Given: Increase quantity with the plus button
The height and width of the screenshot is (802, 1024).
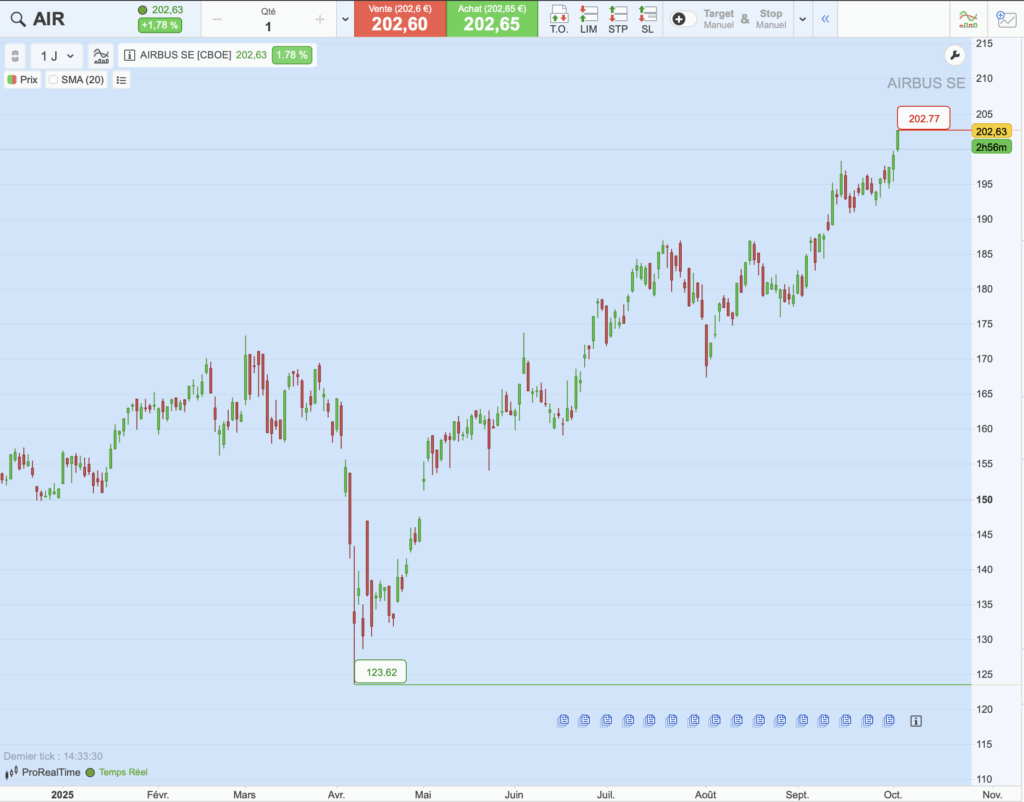Looking at the screenshot, I should pos(320,19).
